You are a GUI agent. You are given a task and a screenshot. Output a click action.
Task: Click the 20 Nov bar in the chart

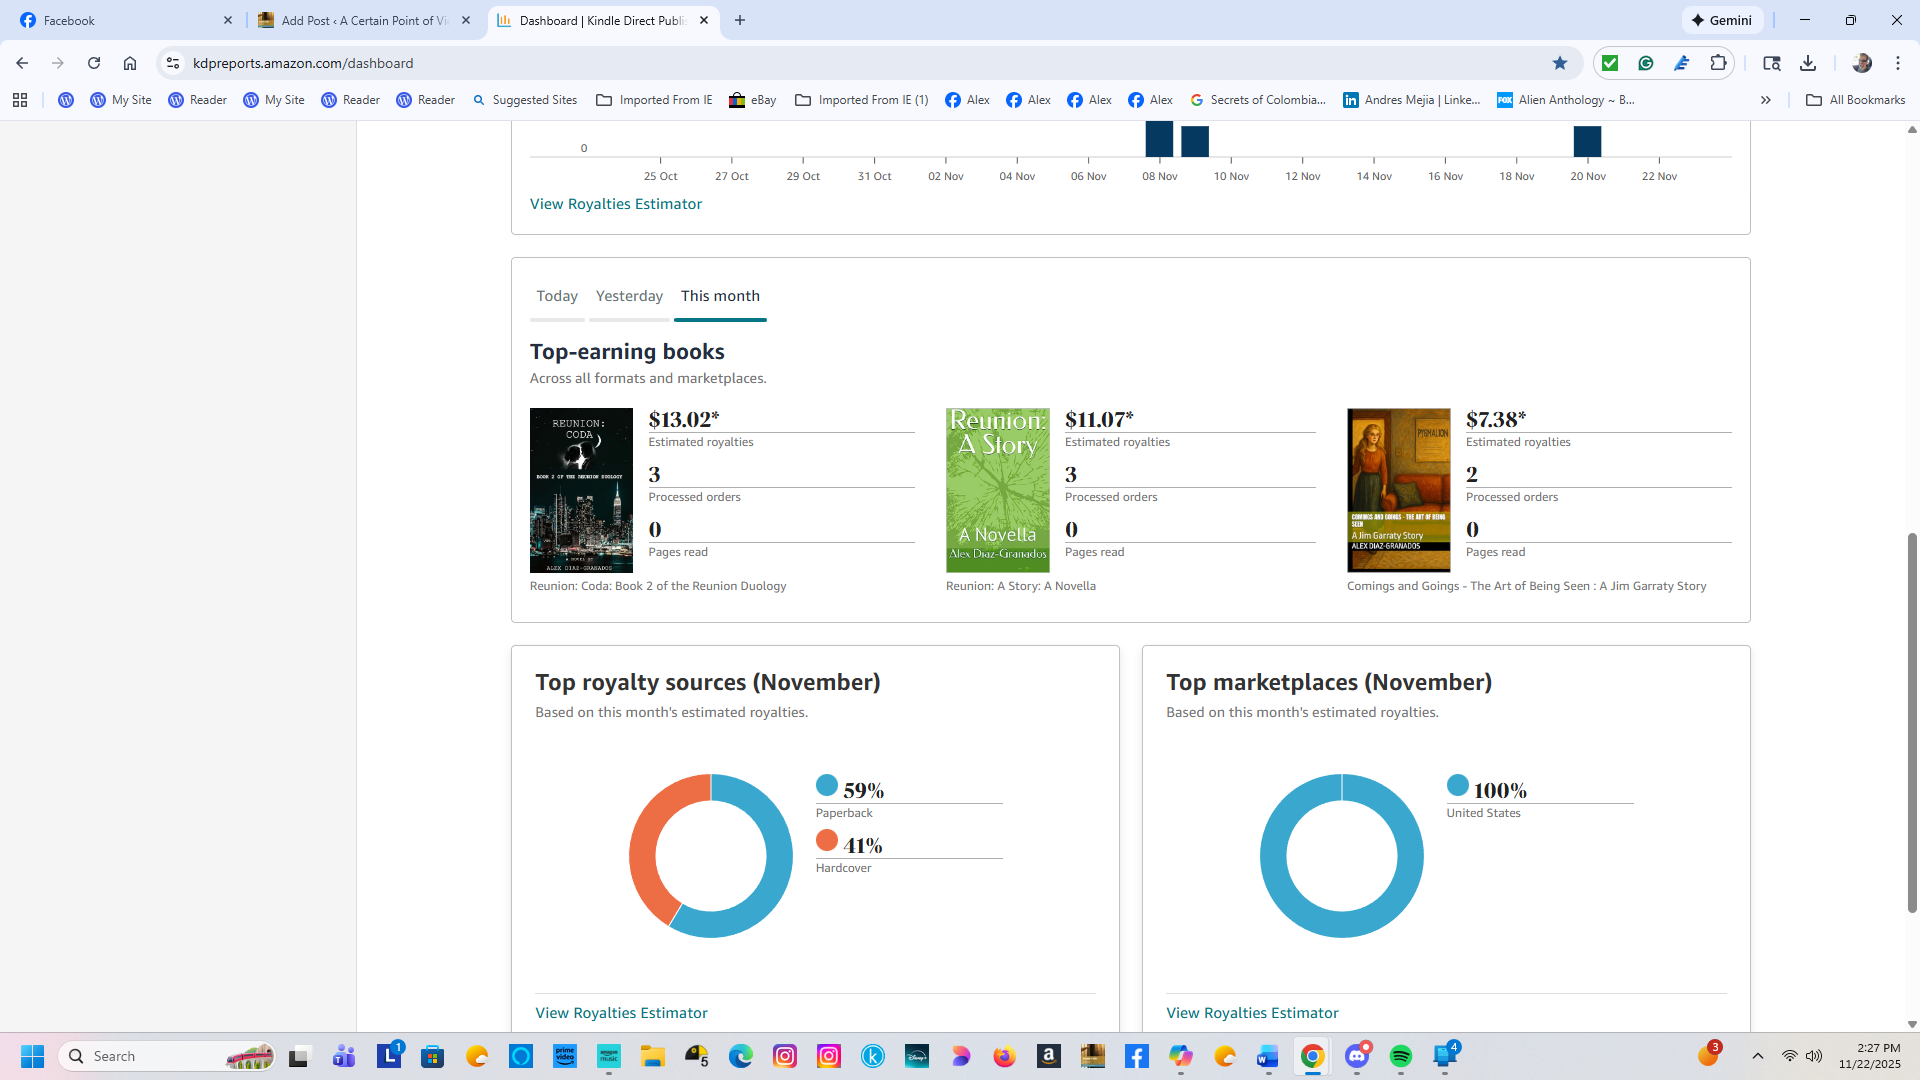pyautogui.click(x=1587, y=142)
